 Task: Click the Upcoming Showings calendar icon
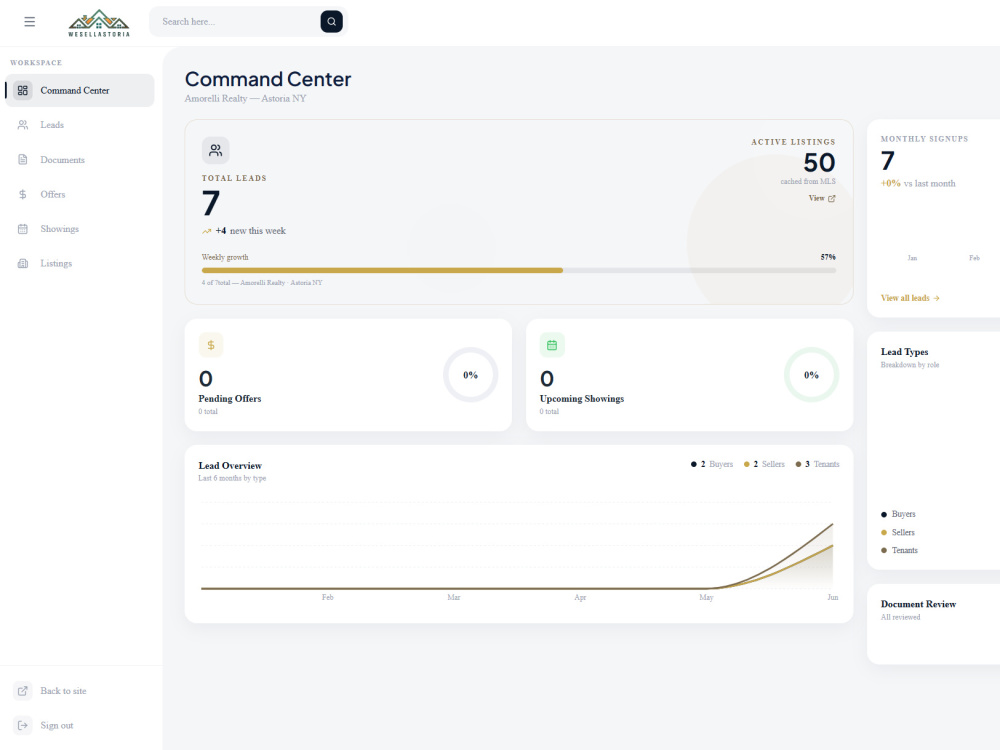(552, 345)
